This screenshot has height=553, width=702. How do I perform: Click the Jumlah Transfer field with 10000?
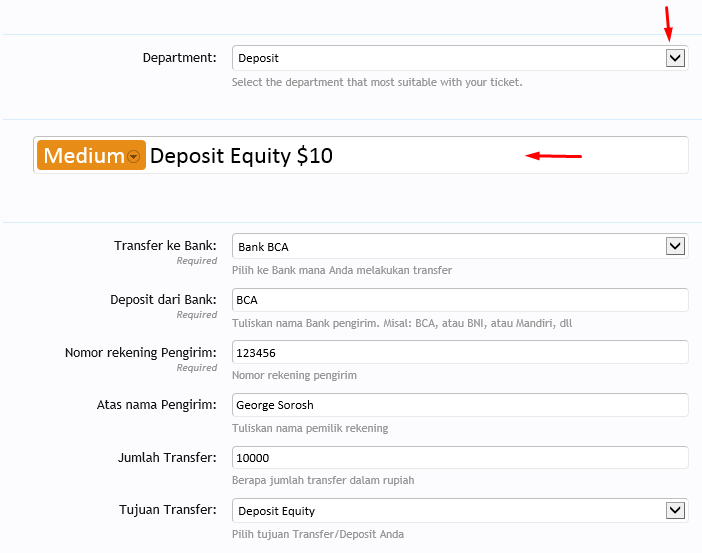pos(460,457)
